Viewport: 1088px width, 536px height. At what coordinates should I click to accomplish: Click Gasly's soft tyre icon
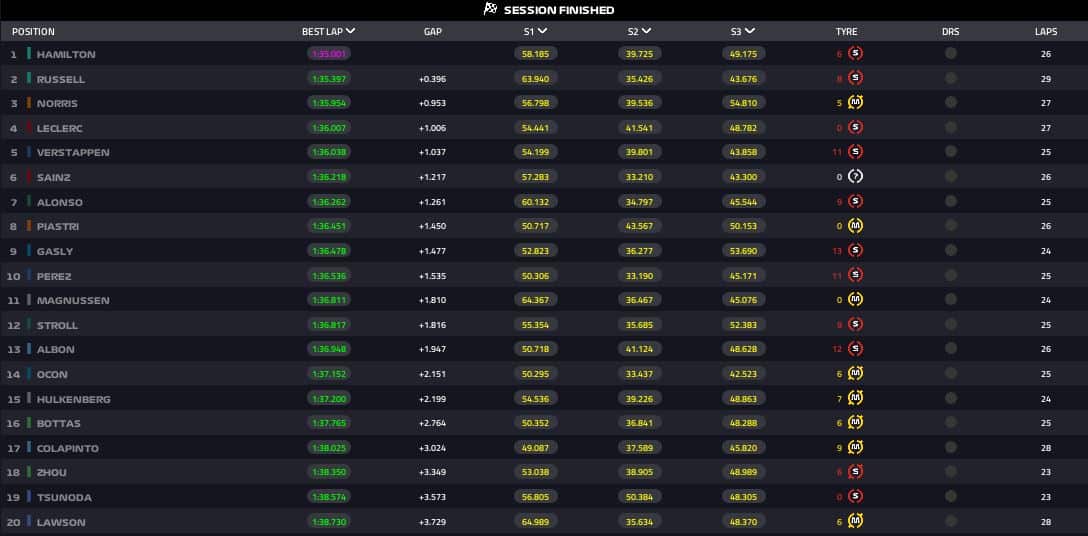tap(856, 251)
